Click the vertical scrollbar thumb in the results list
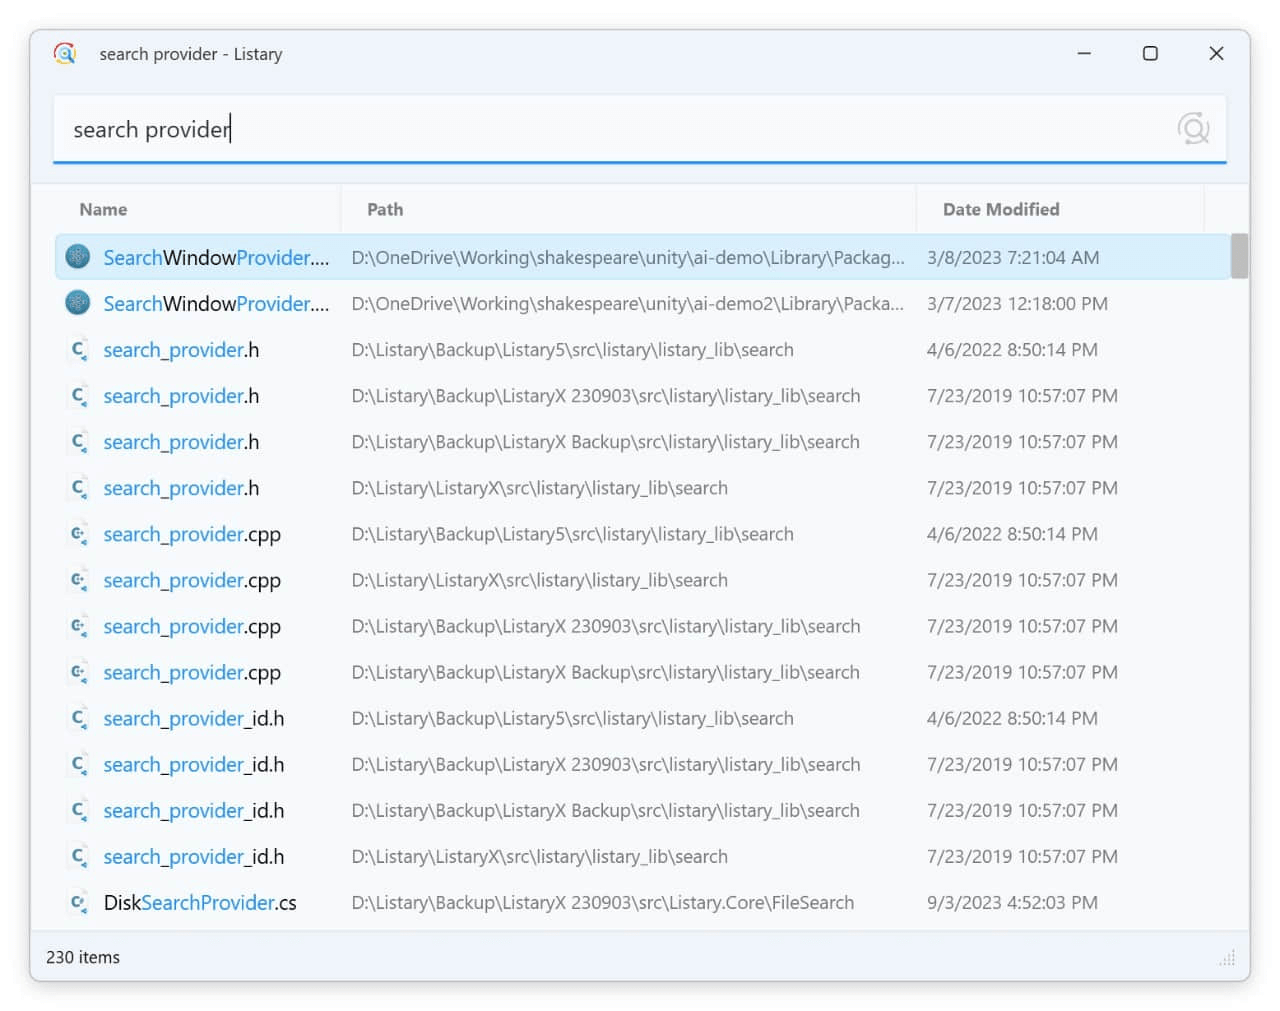 (x=1239, y=256)
